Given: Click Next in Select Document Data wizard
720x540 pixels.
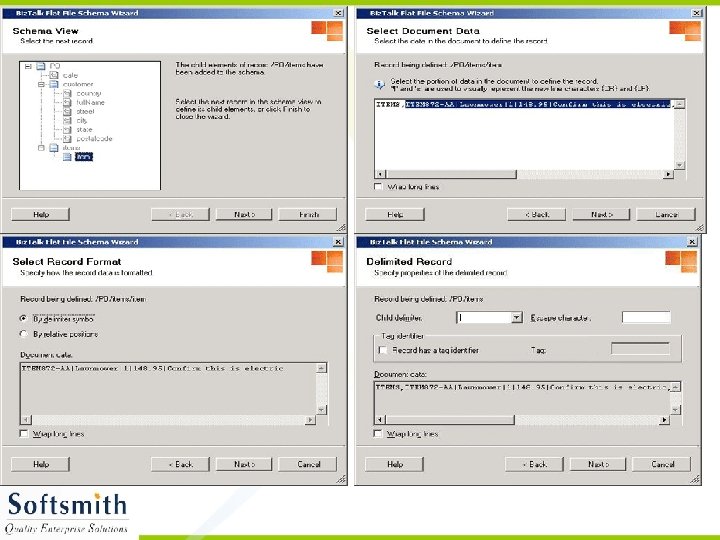Looking at the screenshot, I should (601, 214).
